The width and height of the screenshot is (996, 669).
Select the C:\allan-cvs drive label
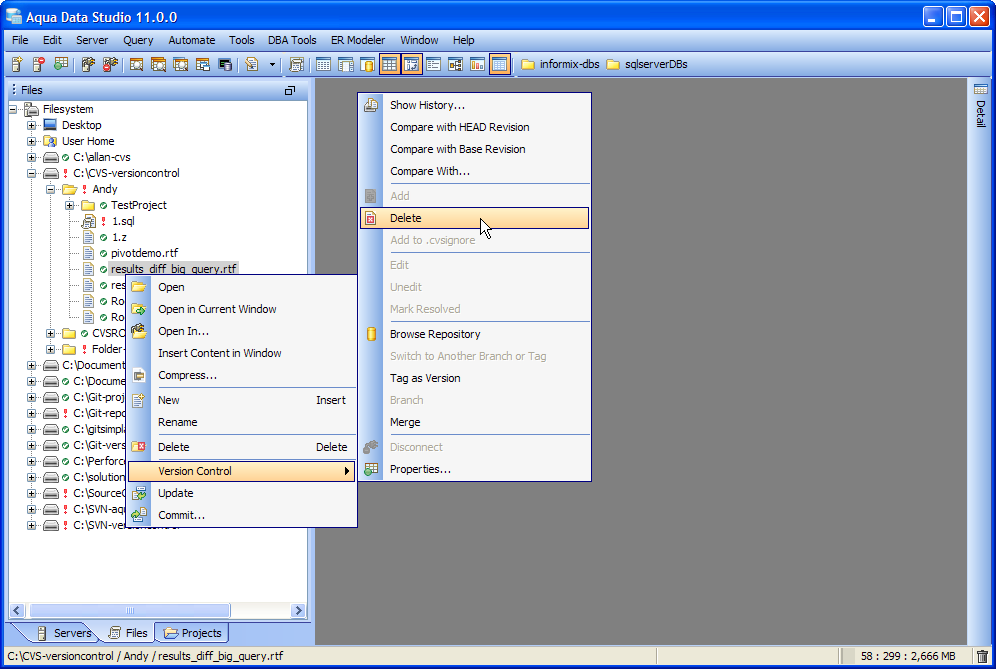(x=102, y=157)
